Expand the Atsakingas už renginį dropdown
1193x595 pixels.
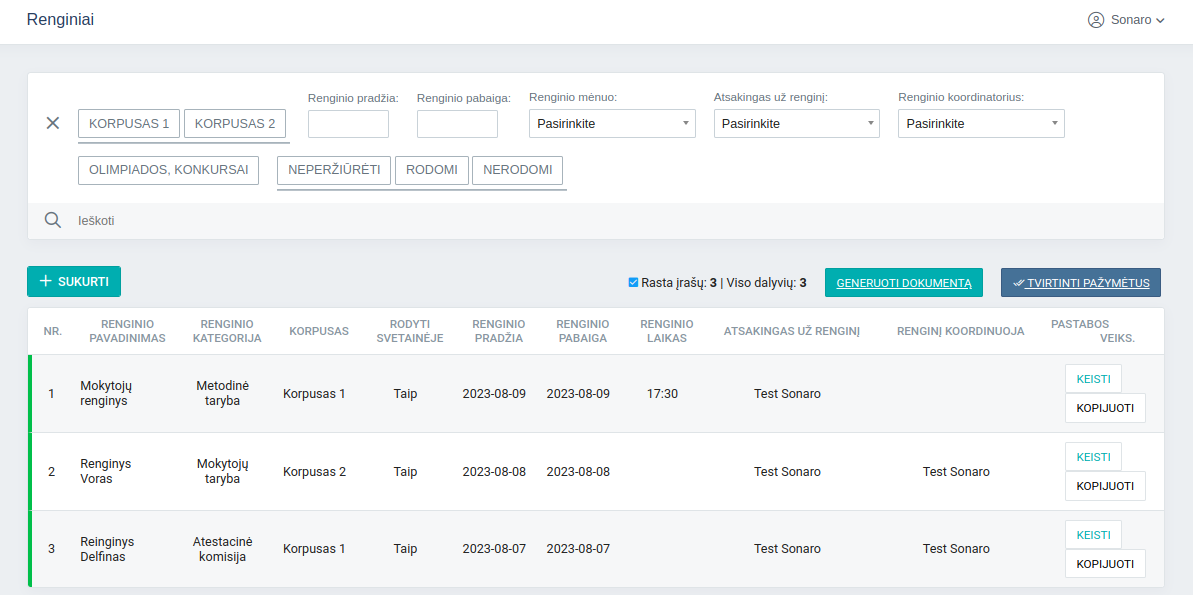[796, 124]
